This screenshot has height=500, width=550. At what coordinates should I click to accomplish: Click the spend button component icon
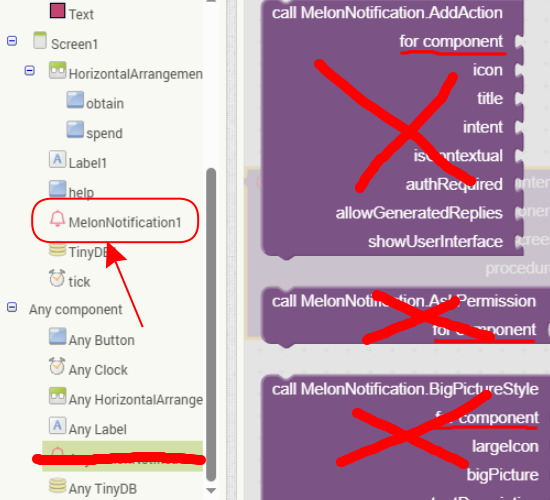click(x=75, y=129)
